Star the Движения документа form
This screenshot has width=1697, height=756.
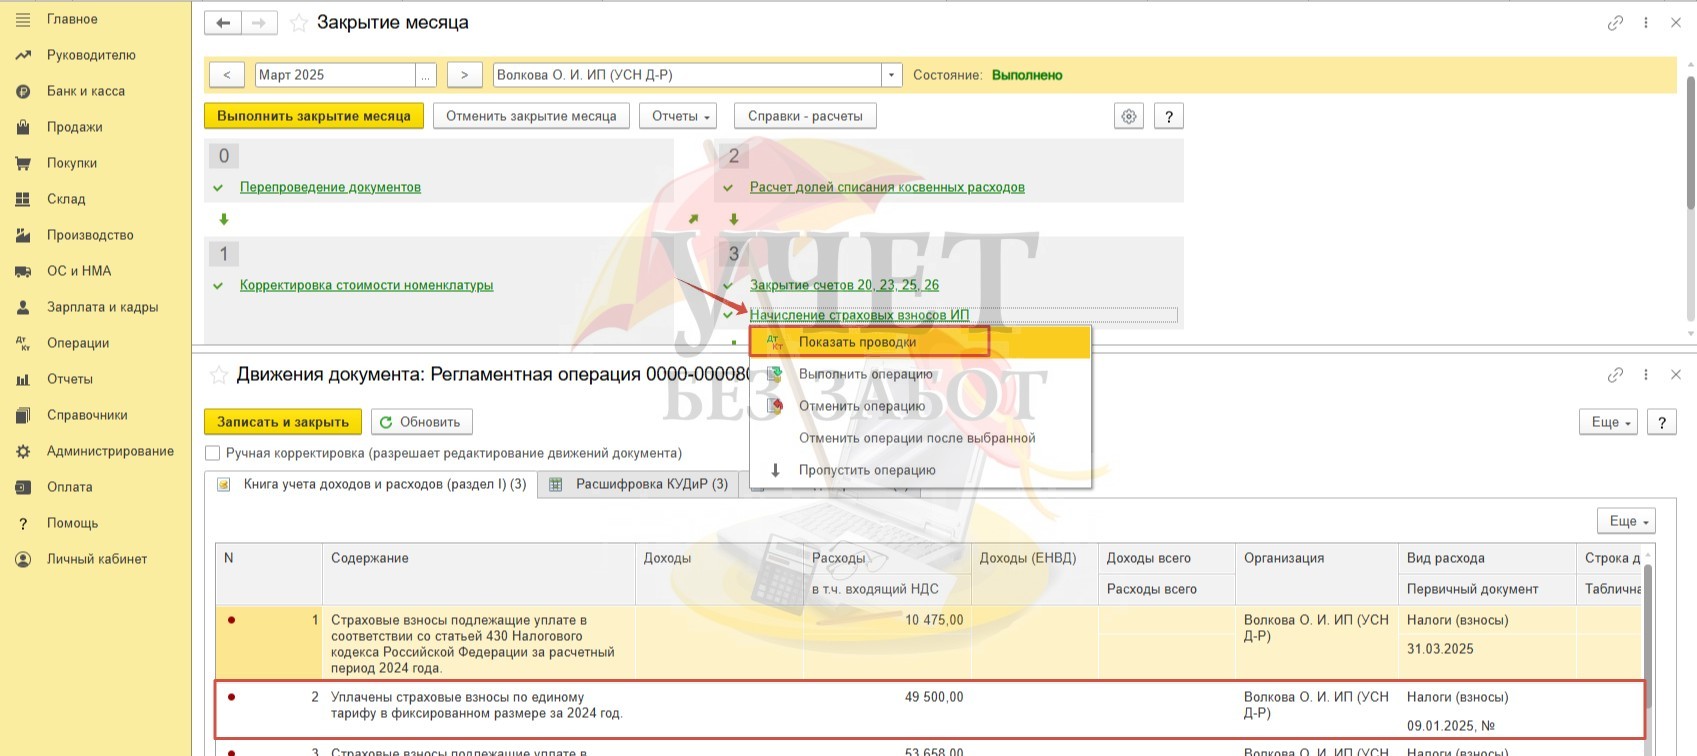pyautogui.click(x=218, y=375)
